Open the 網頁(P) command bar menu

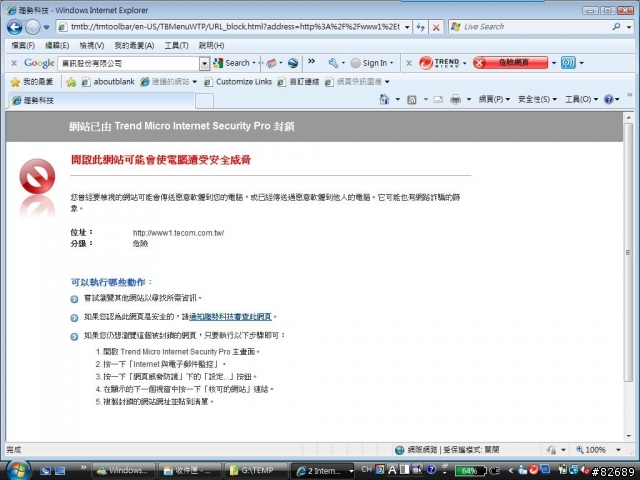(x=494, y=99)
